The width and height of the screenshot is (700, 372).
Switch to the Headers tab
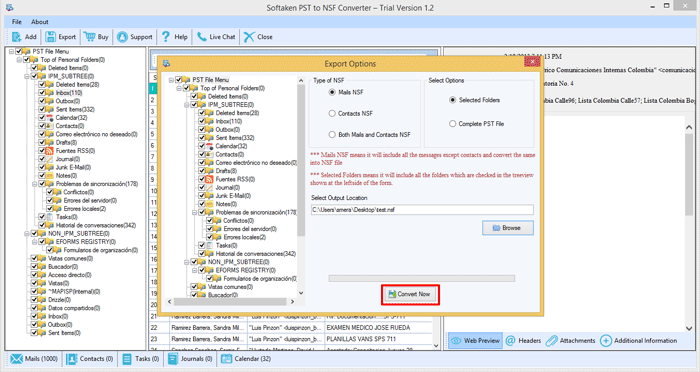[523, 341]
